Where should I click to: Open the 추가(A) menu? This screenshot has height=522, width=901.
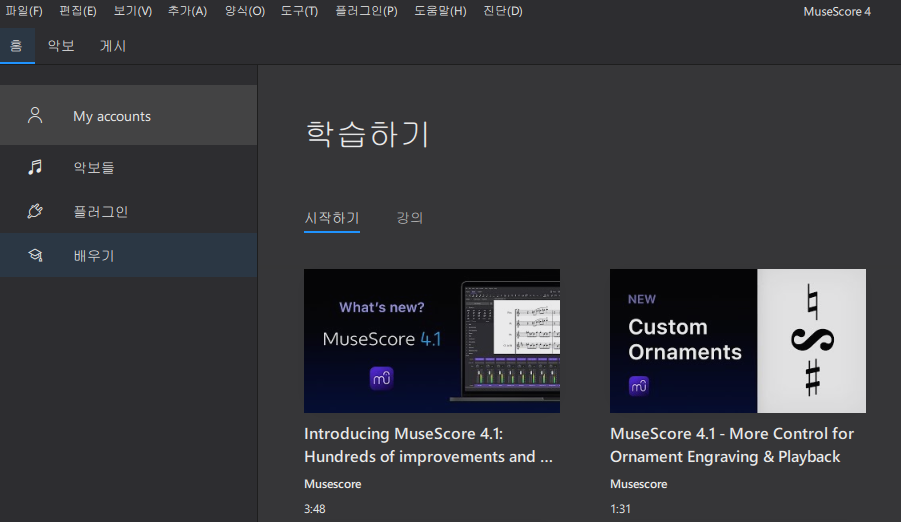[x=187, y=11]
